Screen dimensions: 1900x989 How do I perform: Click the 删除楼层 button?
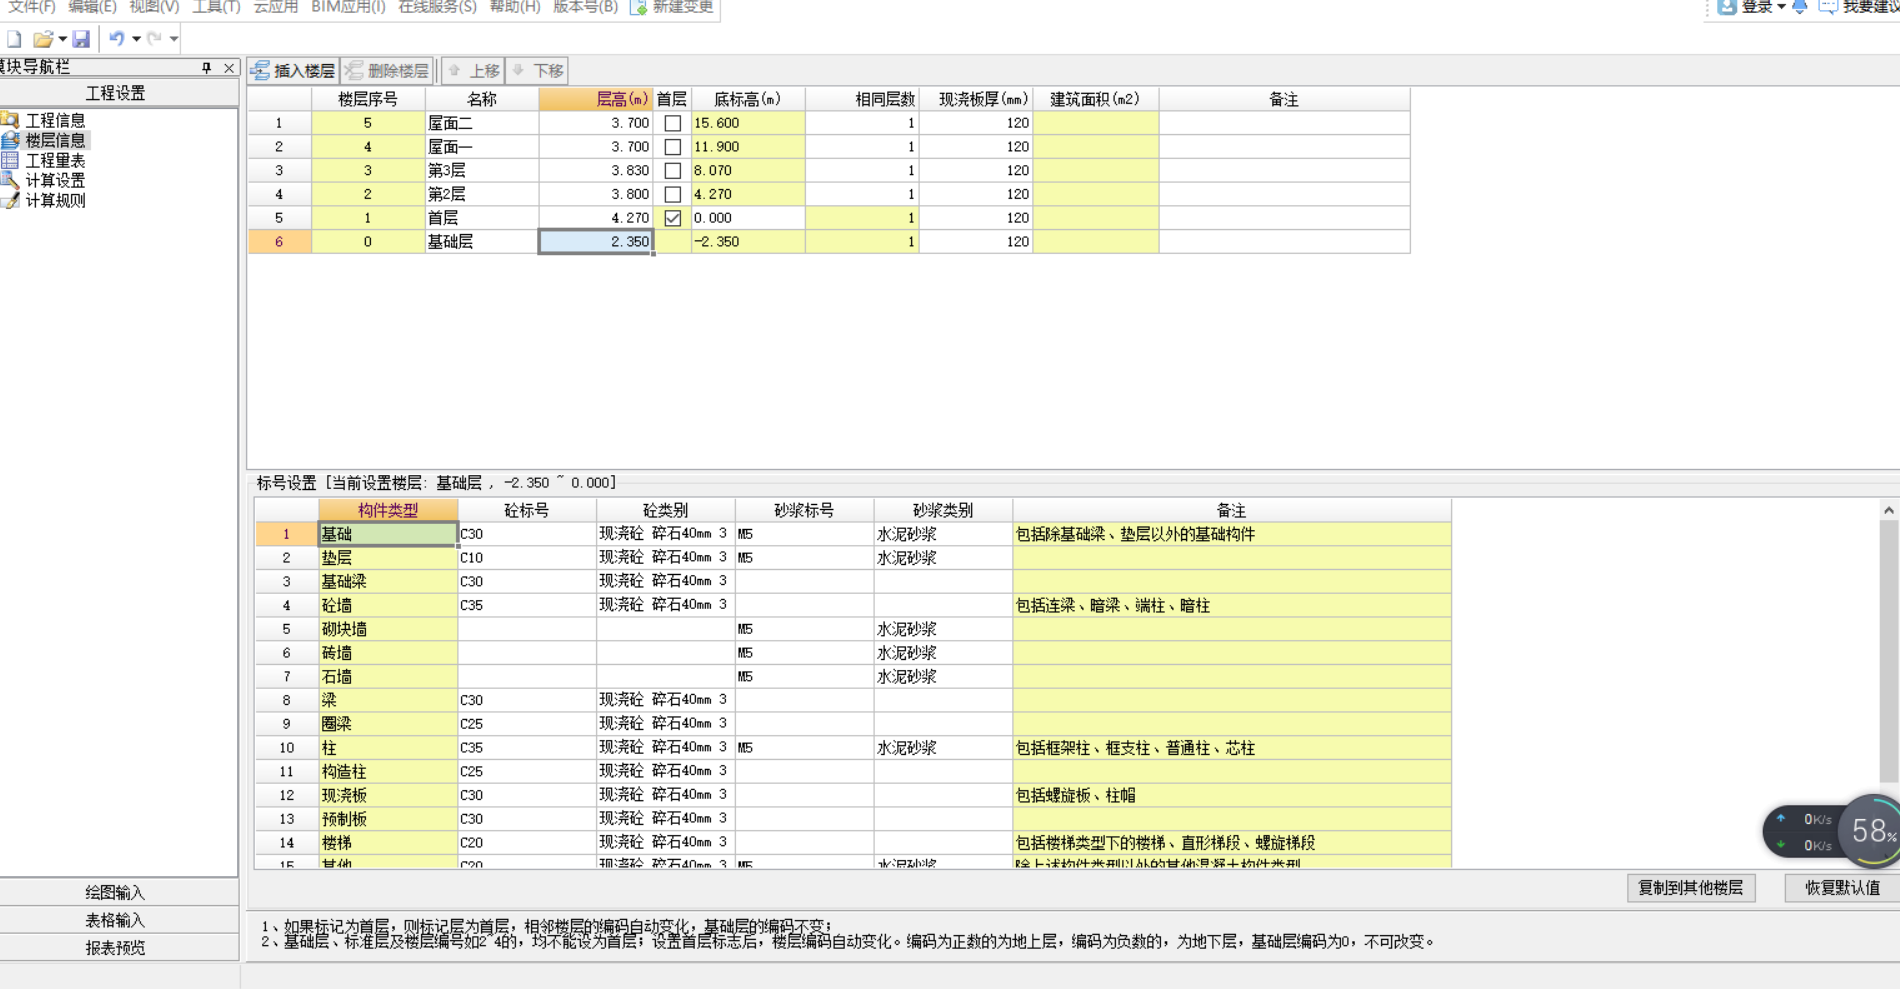tap(388, 71)
